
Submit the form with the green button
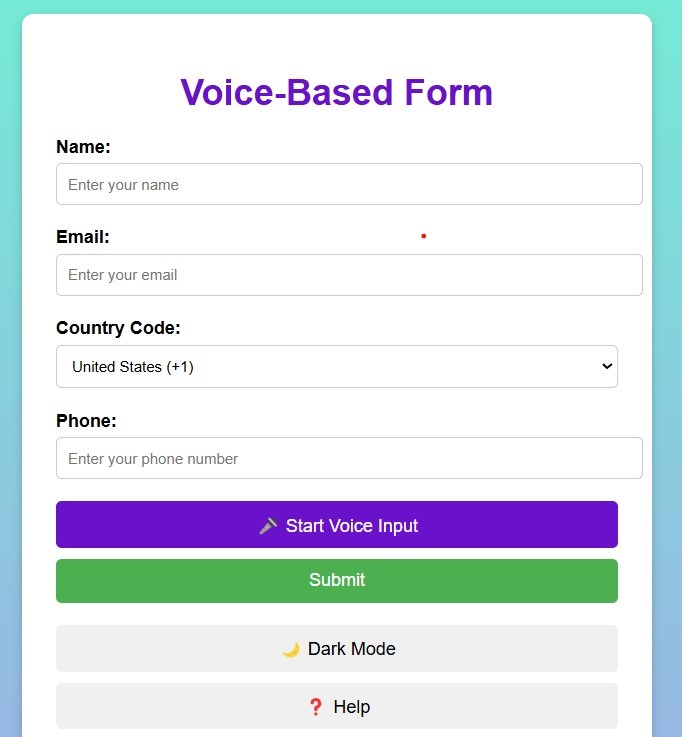coord(337,581)
